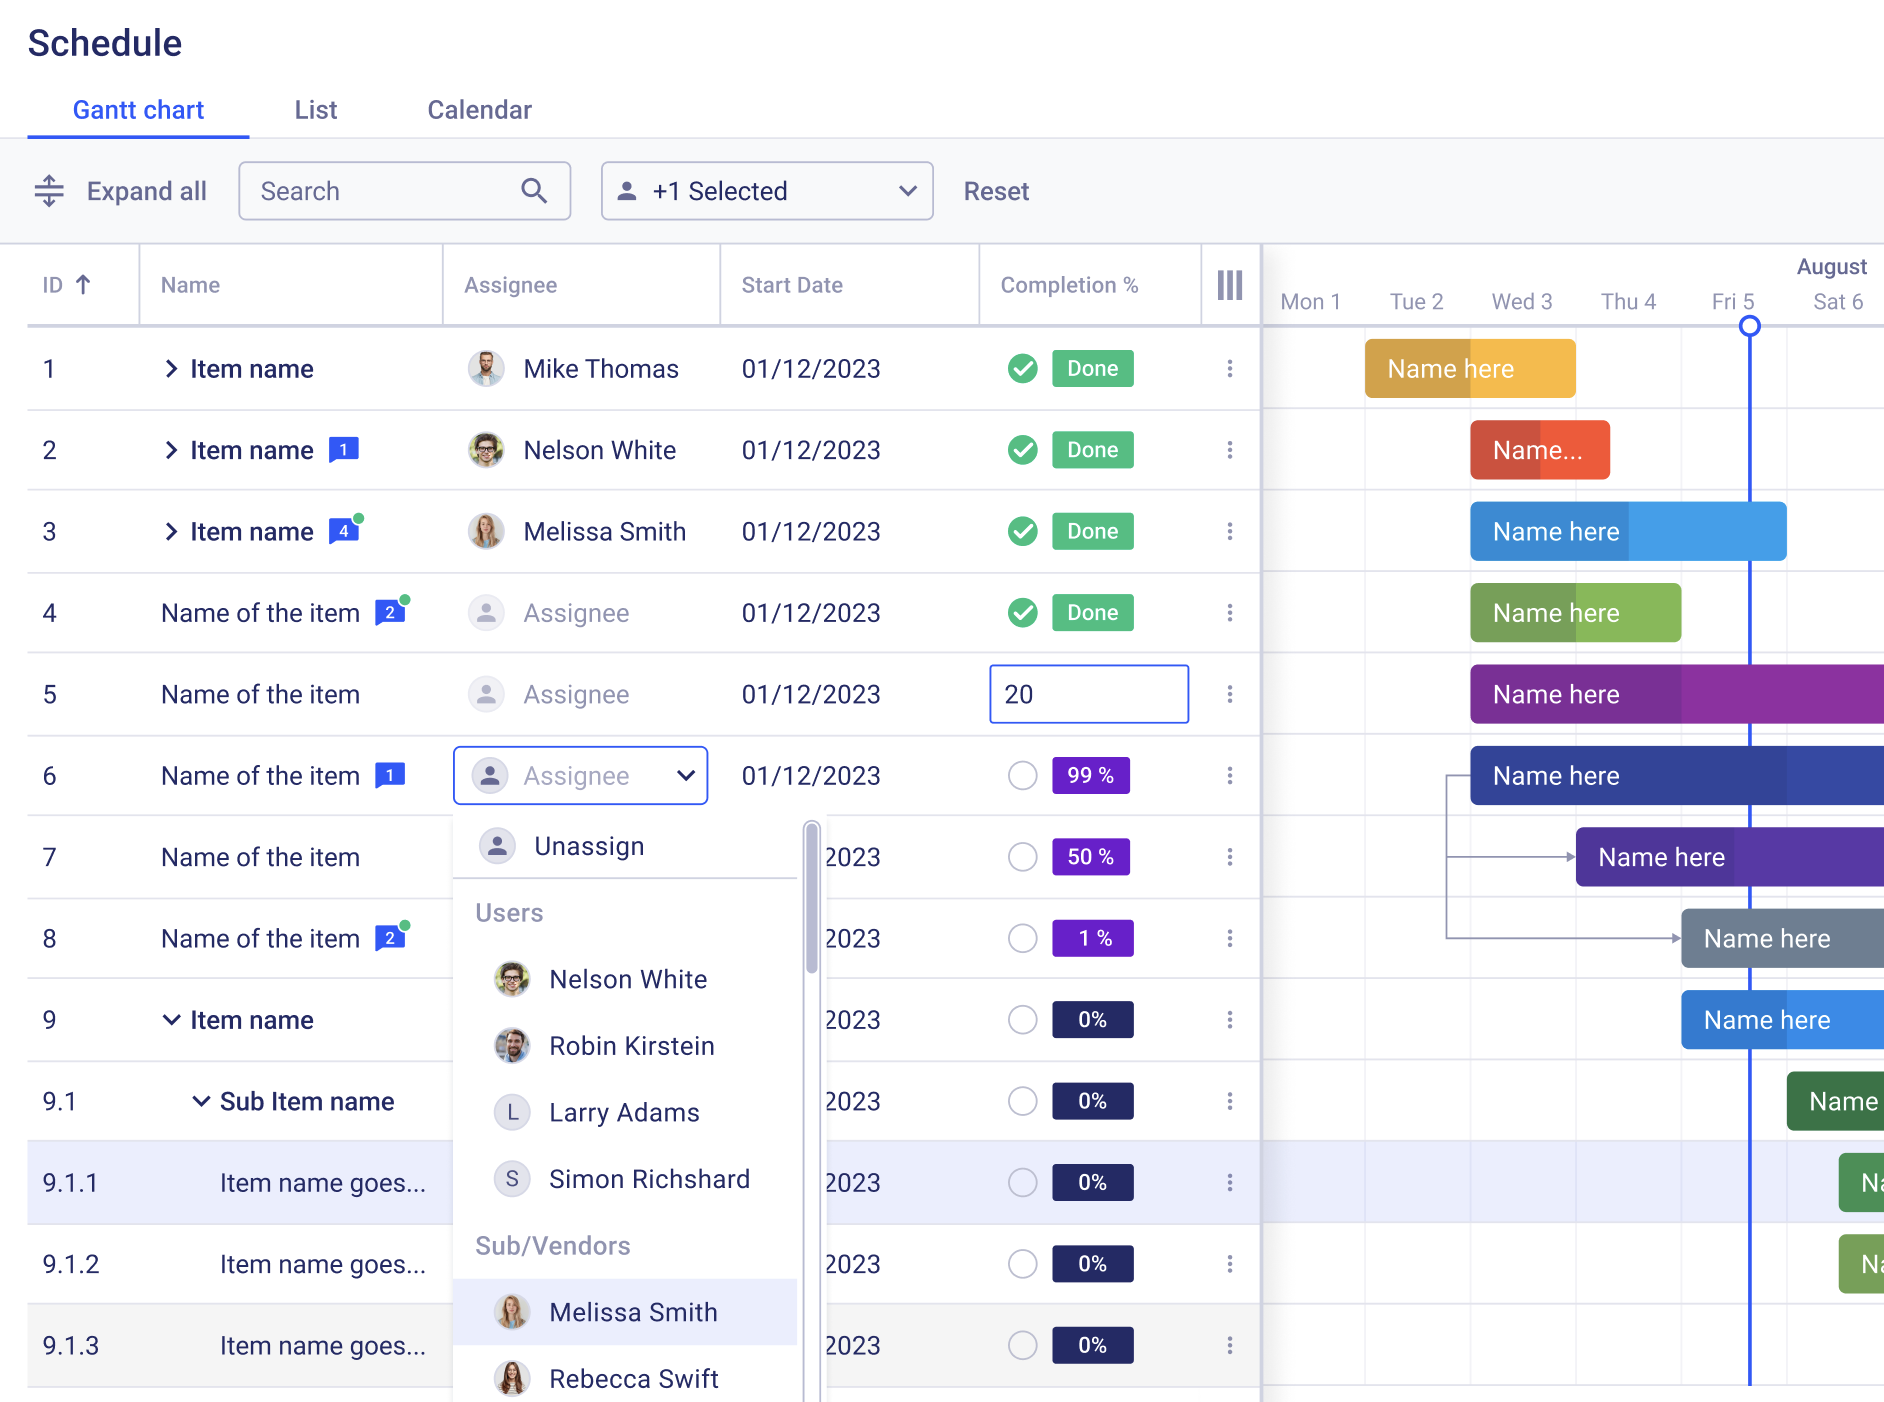This screenshot has height=1402, width=1884.
Task: Assign Nelson White from the dropdown list
Action: (625, 979)
